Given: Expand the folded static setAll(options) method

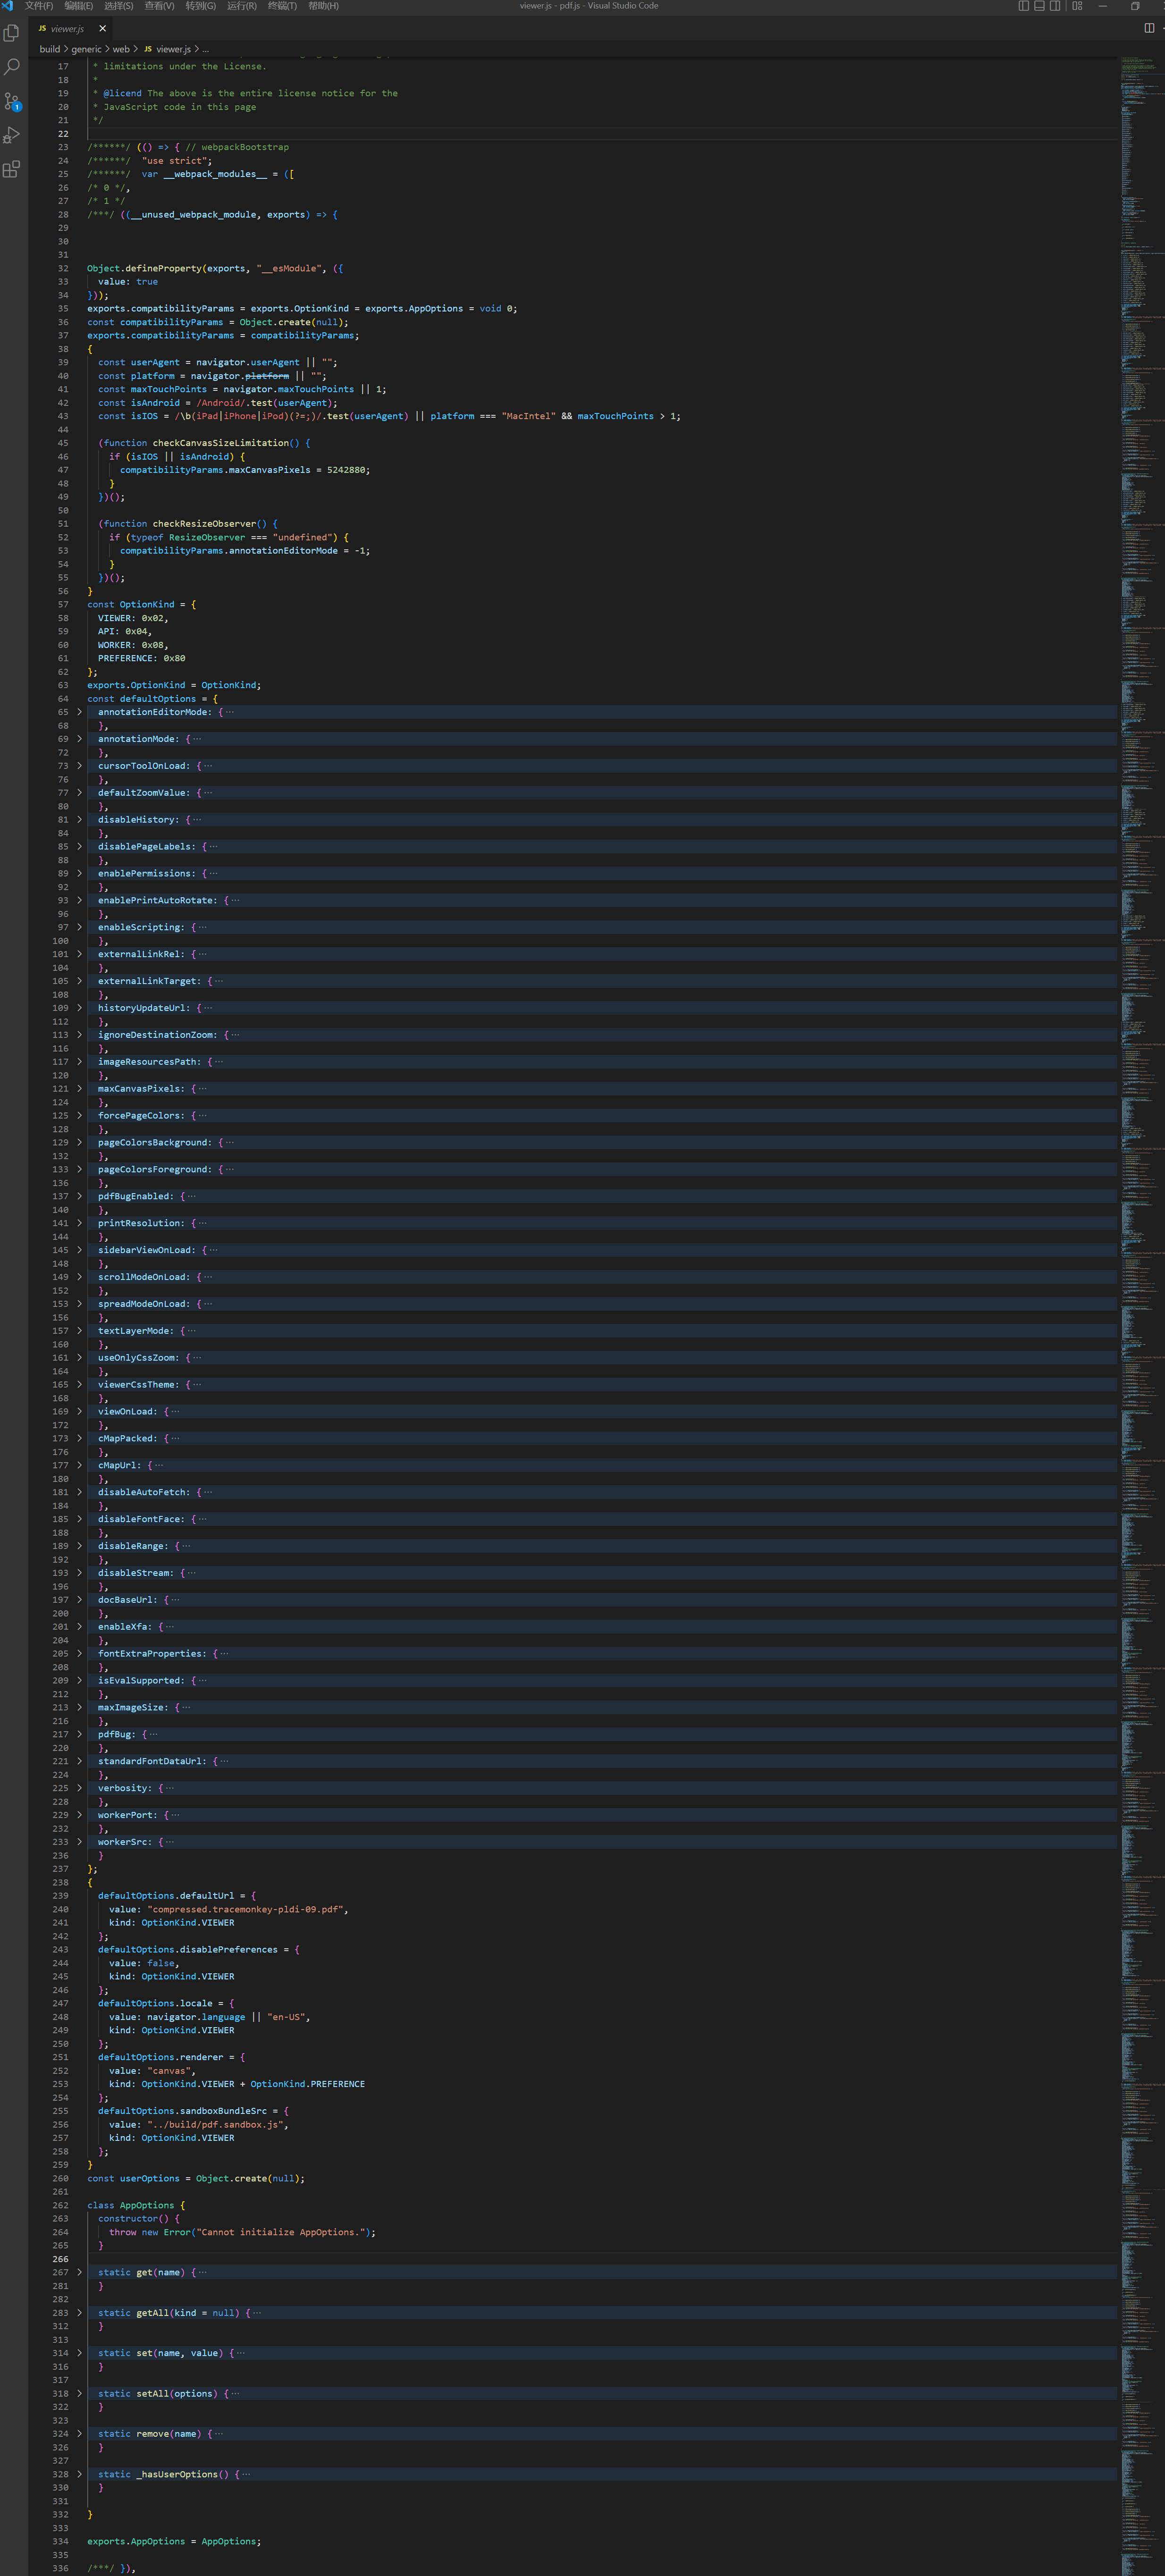Looking at the screenshot, I should tap(79, 2393).
